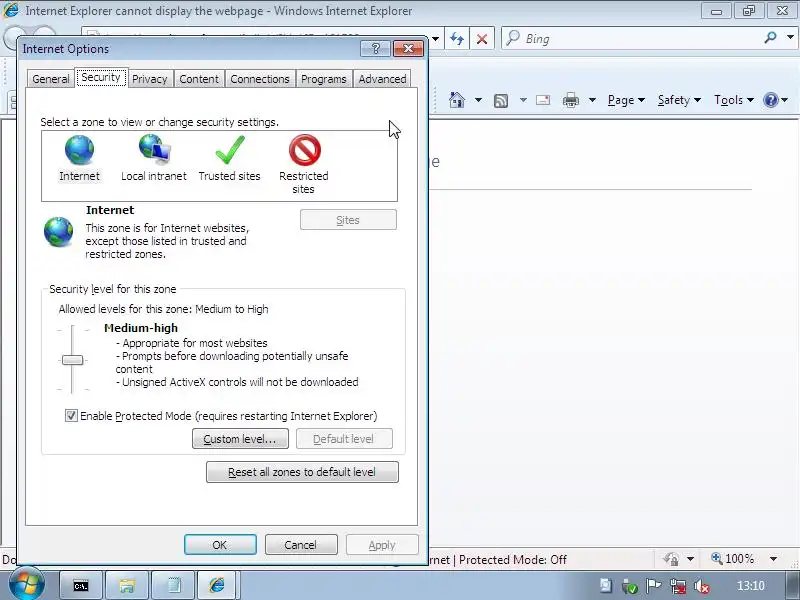This screenshot has height=600, width=800.
Task: Expand the Print dropdown arrow
Action: click(592, 100)
